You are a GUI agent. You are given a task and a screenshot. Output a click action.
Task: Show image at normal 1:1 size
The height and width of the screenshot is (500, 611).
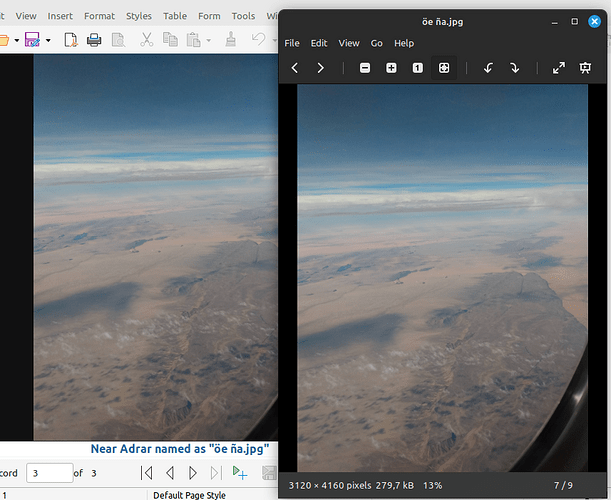point(418,68)
